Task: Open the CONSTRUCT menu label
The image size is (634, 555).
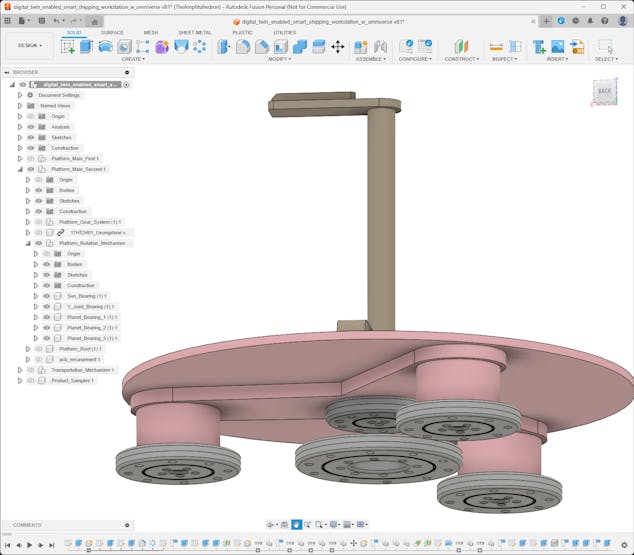Action: [461, 59]
